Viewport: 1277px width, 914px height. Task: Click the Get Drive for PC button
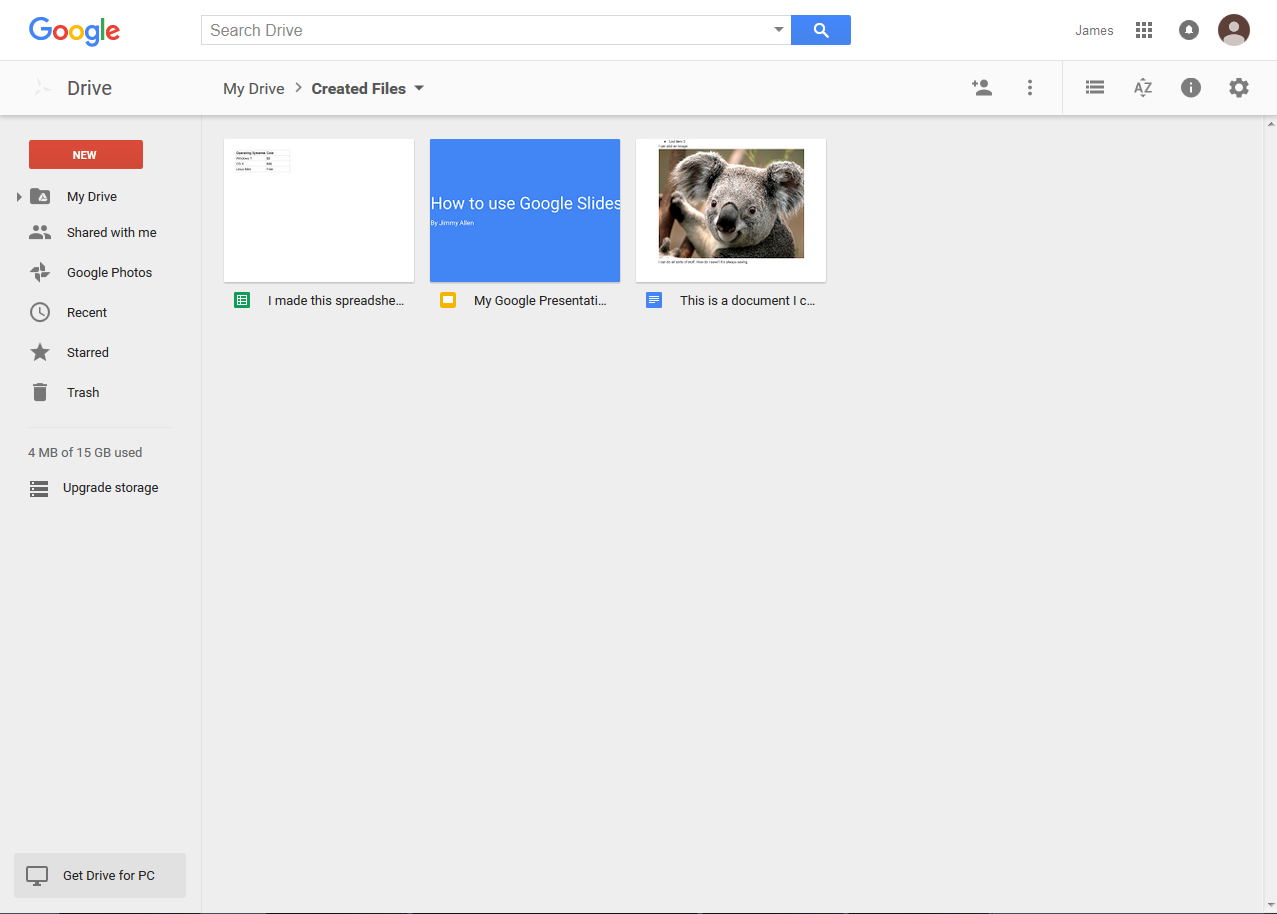coord(100,875)
